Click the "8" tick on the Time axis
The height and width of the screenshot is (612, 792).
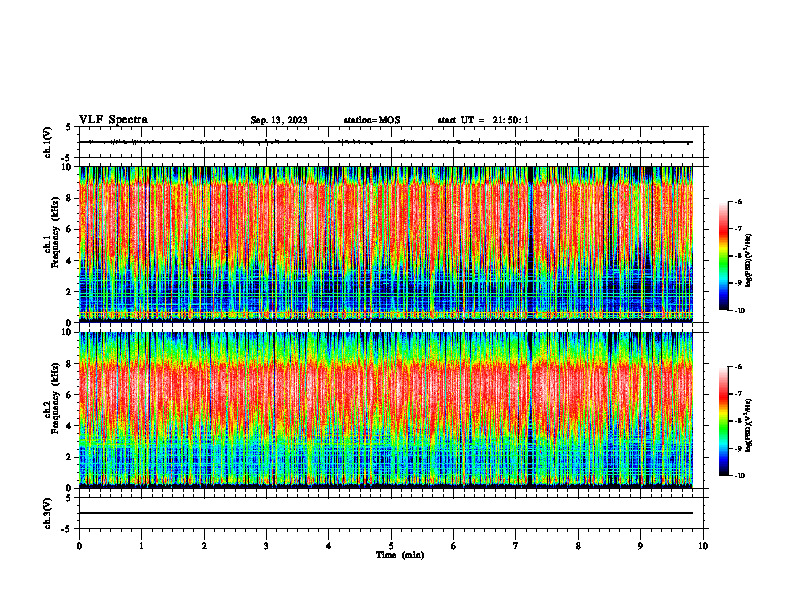point(578,546)
